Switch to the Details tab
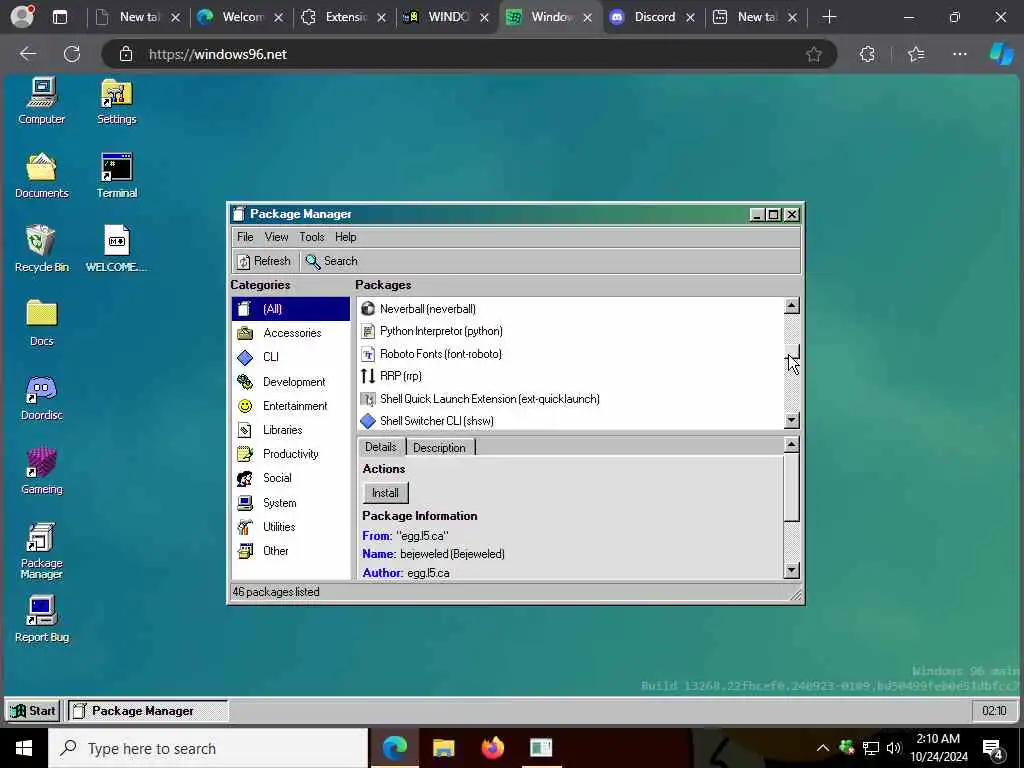 tap(381, 447)
